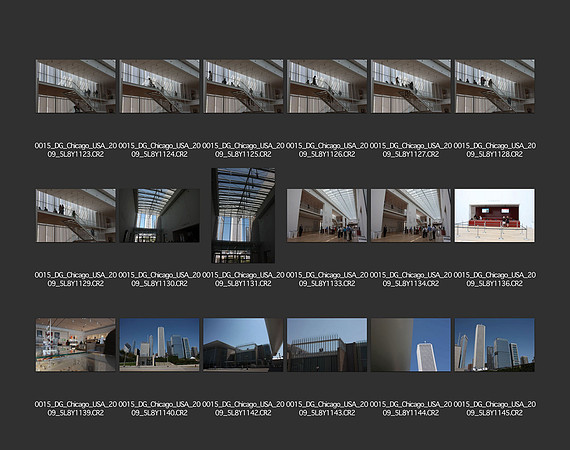570x450 pixels.
Task: Click filename label ending 5L8Y1136.CR2
Action: (x=494, y=279)
